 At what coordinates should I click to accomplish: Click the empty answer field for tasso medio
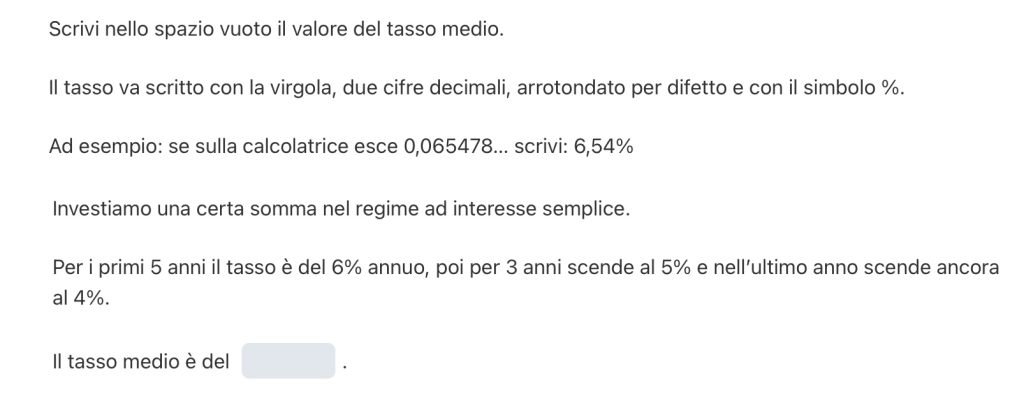tap(288, 361)
